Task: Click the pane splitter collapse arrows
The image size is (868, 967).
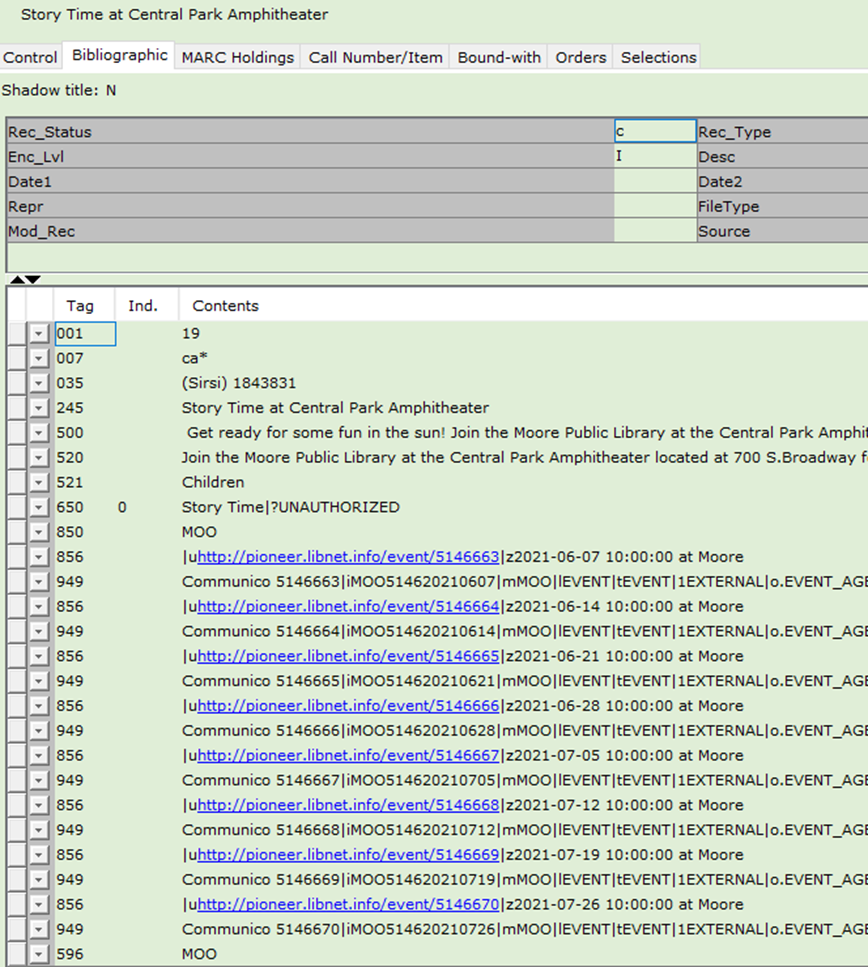Action: [x=26, y=279]
